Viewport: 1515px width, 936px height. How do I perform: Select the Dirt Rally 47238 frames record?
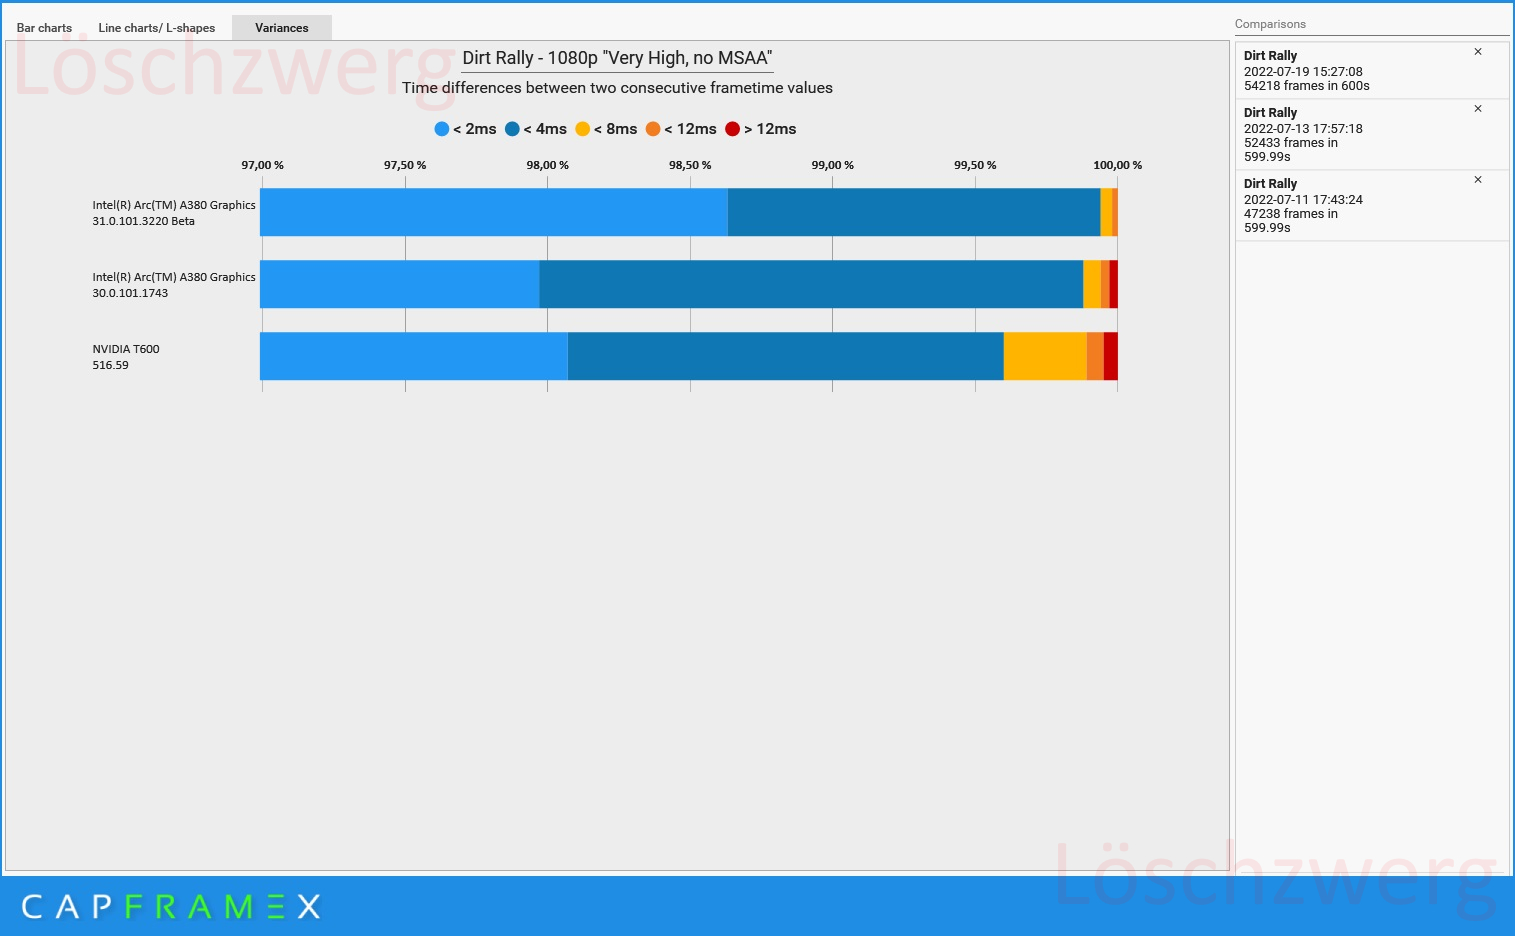click(x=1372, y=205)
